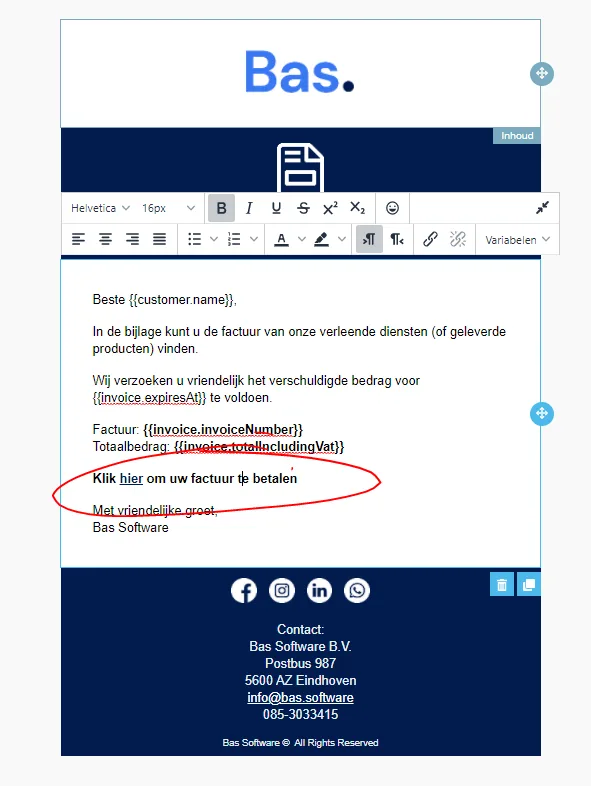Open the Helvetica font family dropdown
The width and height of the screenshot is (591, 786).
click(100, 208)
